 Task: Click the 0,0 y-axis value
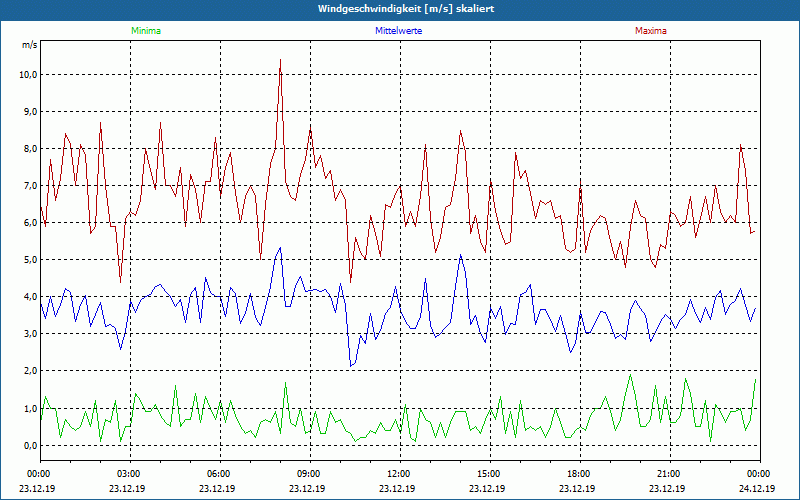(x=30, y=445)
